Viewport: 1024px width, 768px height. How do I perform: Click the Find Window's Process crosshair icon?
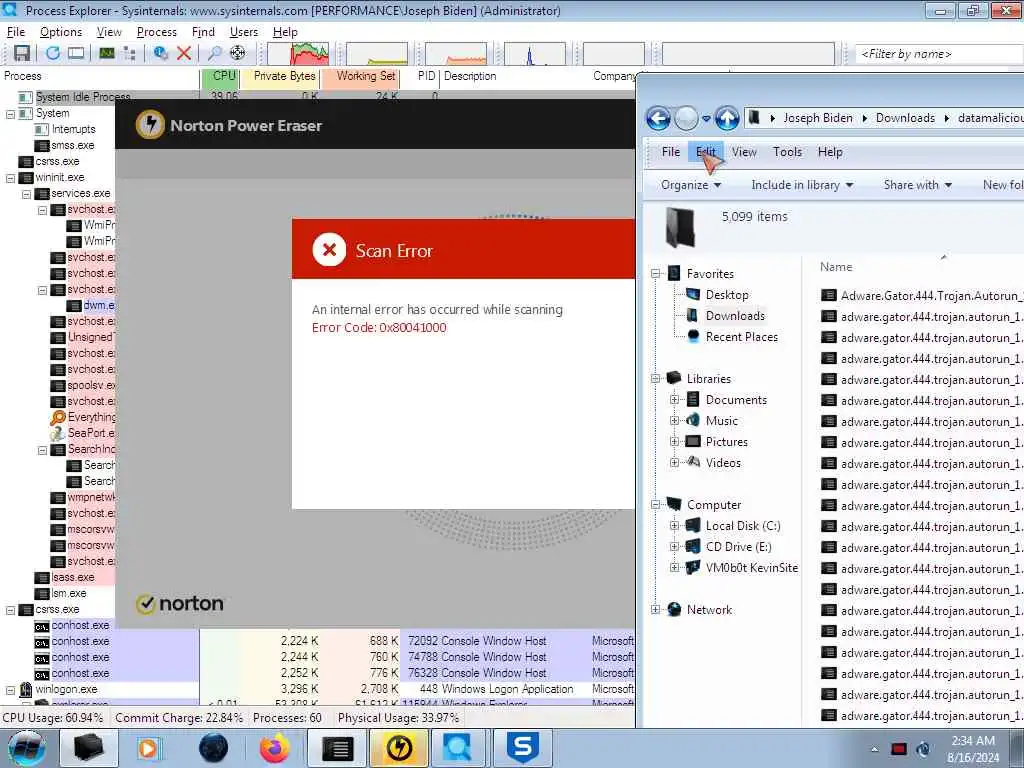pos(238,54)
